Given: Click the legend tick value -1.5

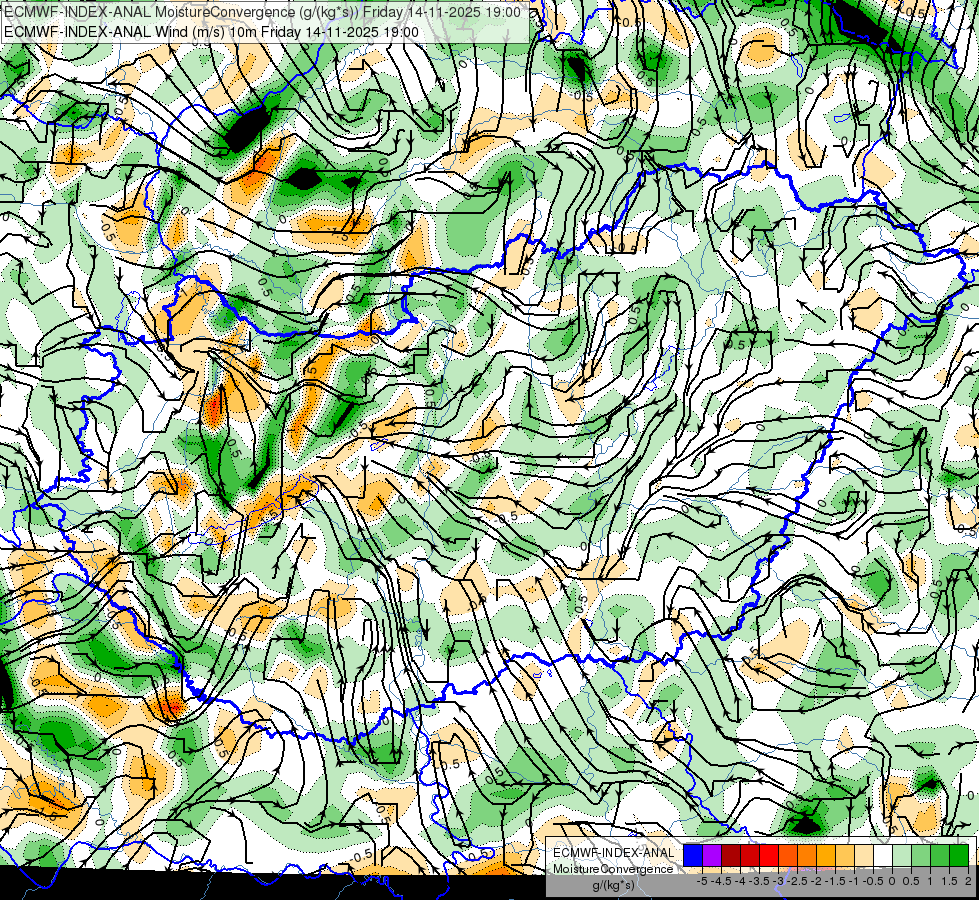Looking at the screenshot, I should (835, 881).
